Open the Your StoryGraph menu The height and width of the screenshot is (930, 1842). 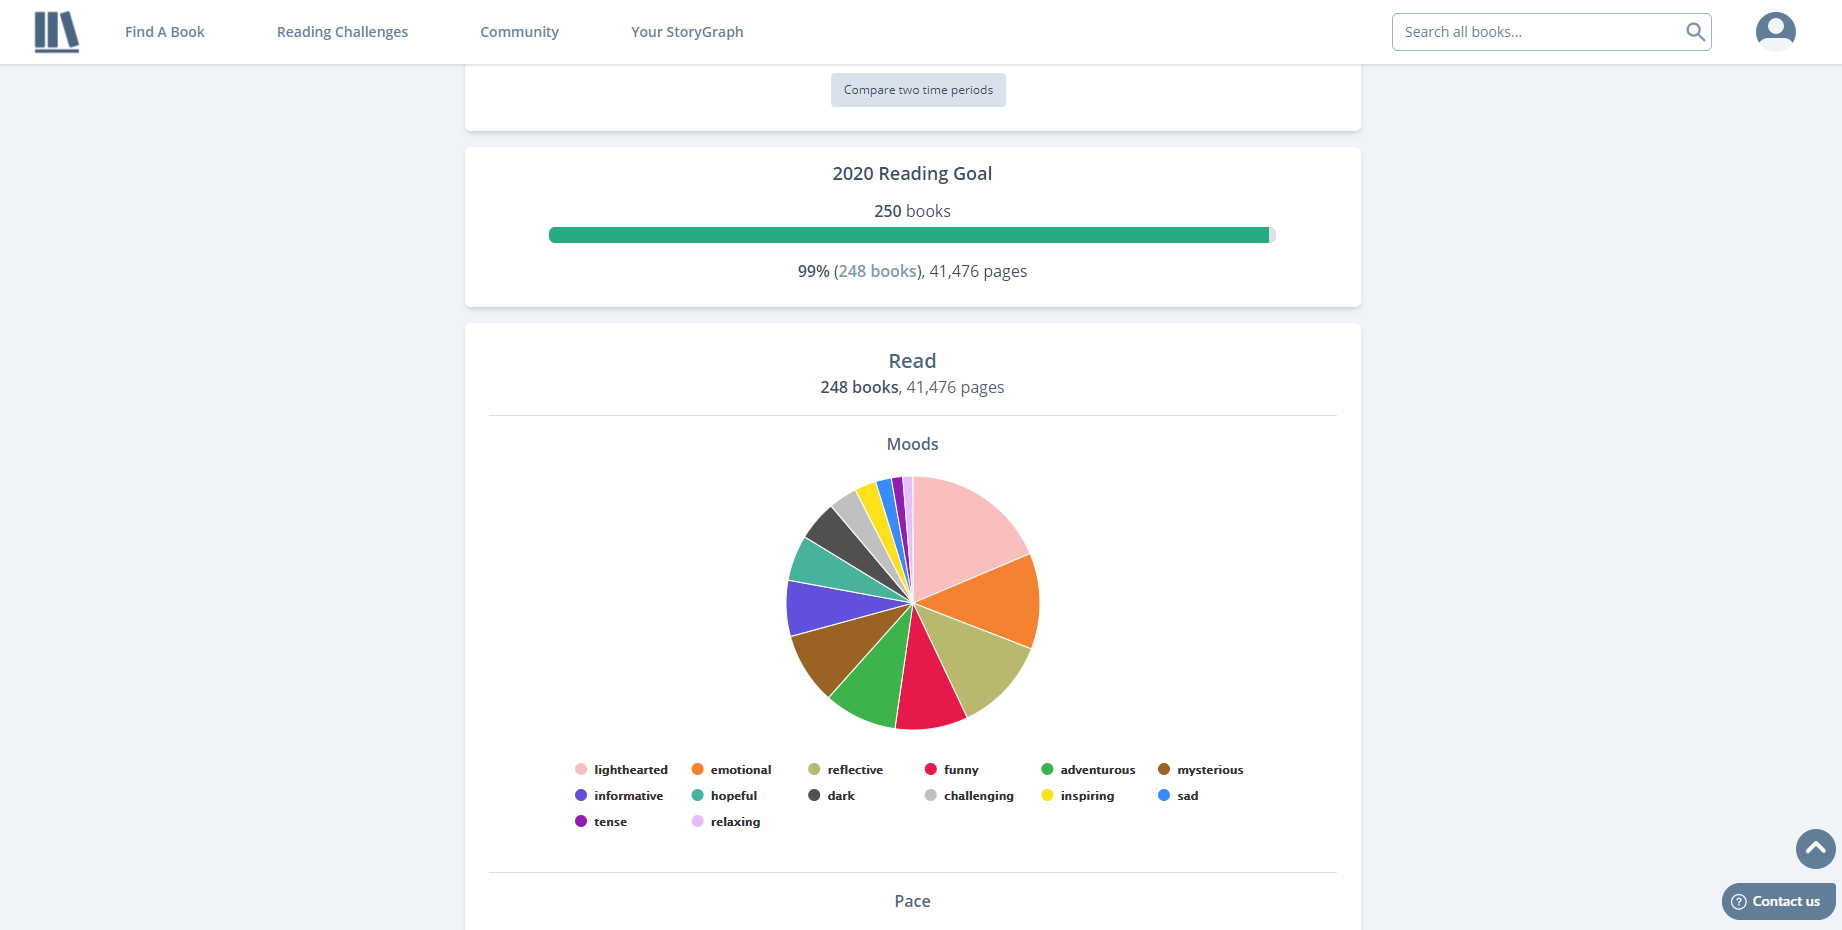click(687, 31)
